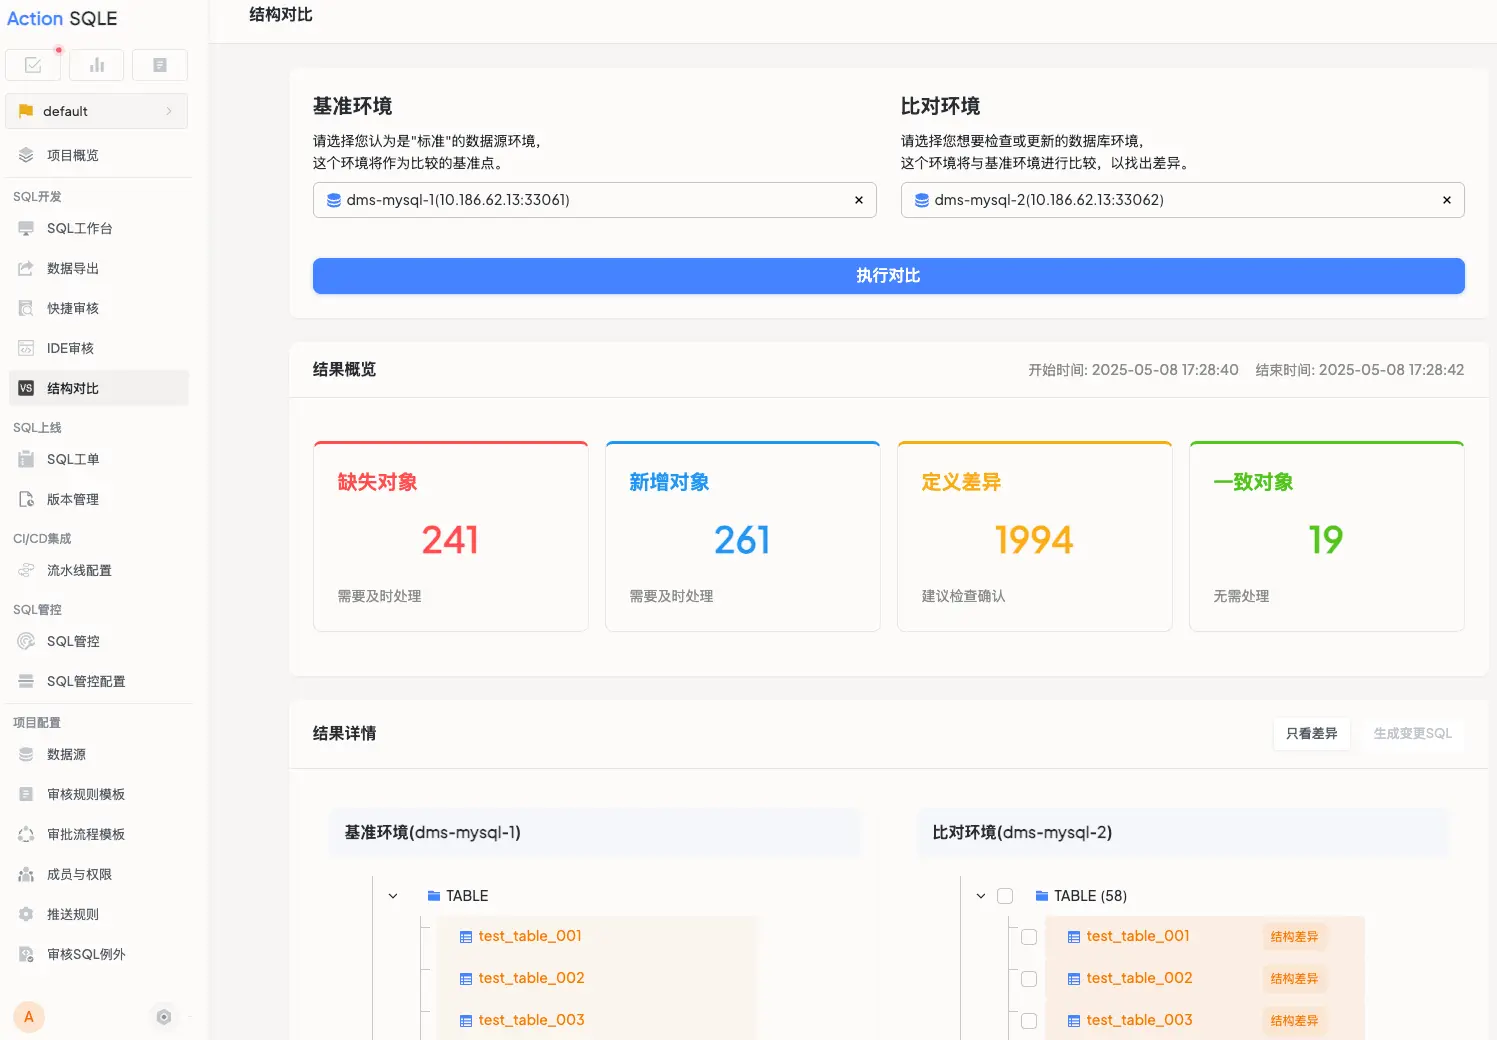Open the settings gear at sidebar bottom
The height and width of the screenshot is (1040, 1497).
coord(164,1017)
